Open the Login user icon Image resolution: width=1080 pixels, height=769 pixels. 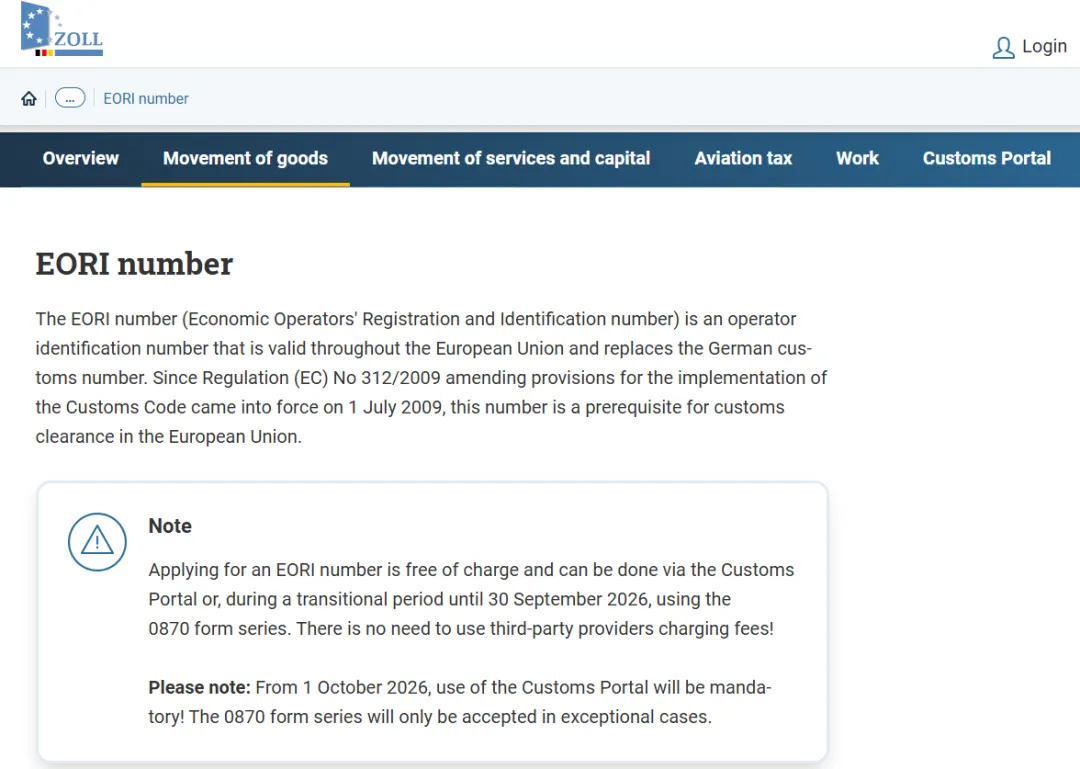point(1003,48)
